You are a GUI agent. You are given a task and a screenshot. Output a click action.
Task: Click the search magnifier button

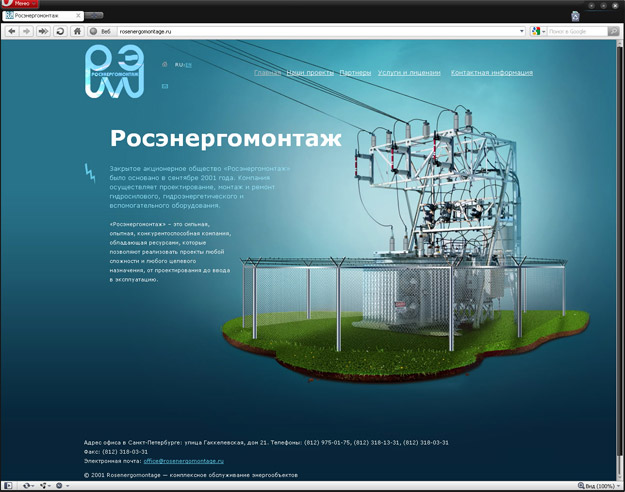point(613,31)
